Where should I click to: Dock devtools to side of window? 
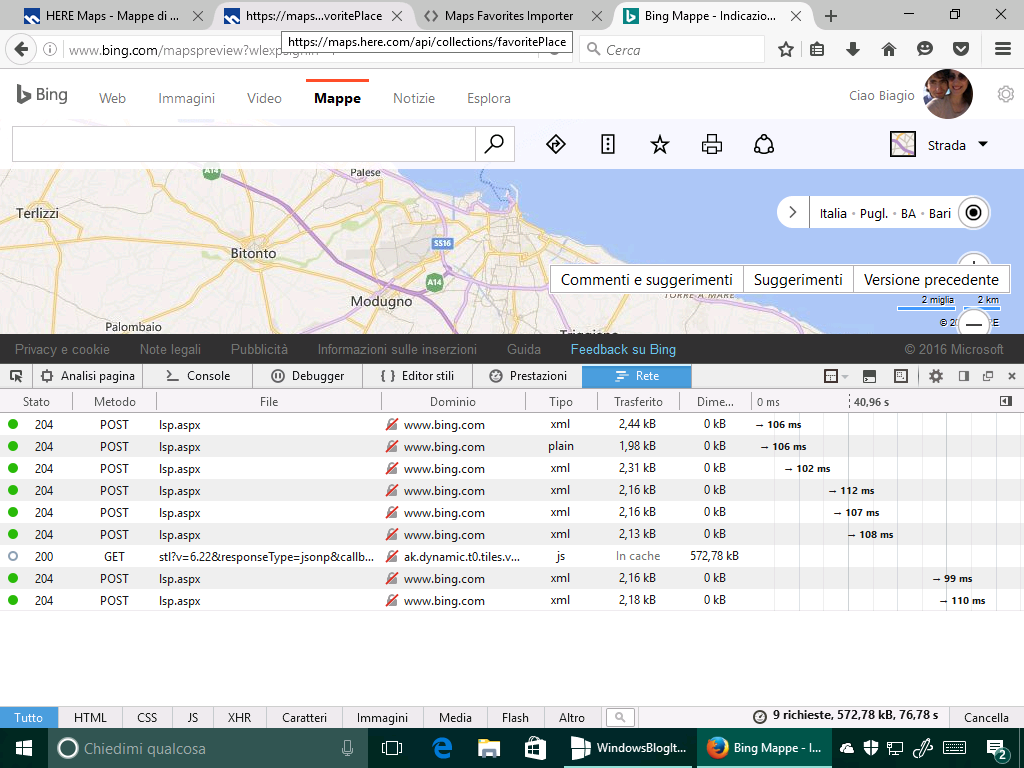(963, 376)
